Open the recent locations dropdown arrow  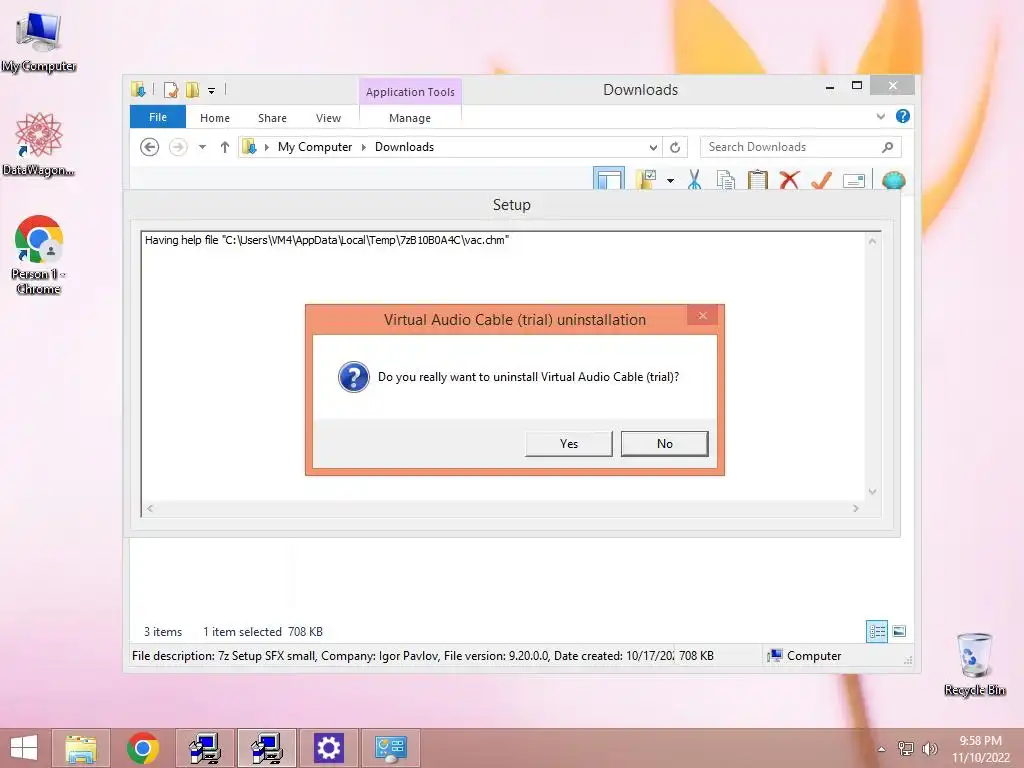[x=202, y=147]
